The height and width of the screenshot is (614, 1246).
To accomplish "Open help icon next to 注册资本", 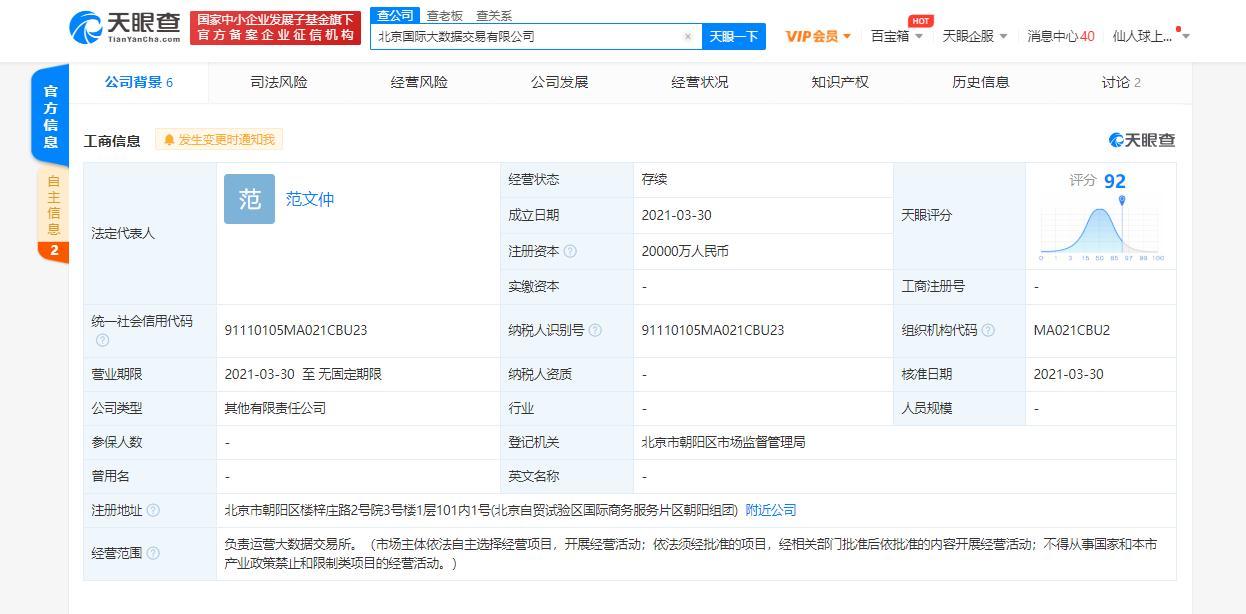I will point(570,251).
